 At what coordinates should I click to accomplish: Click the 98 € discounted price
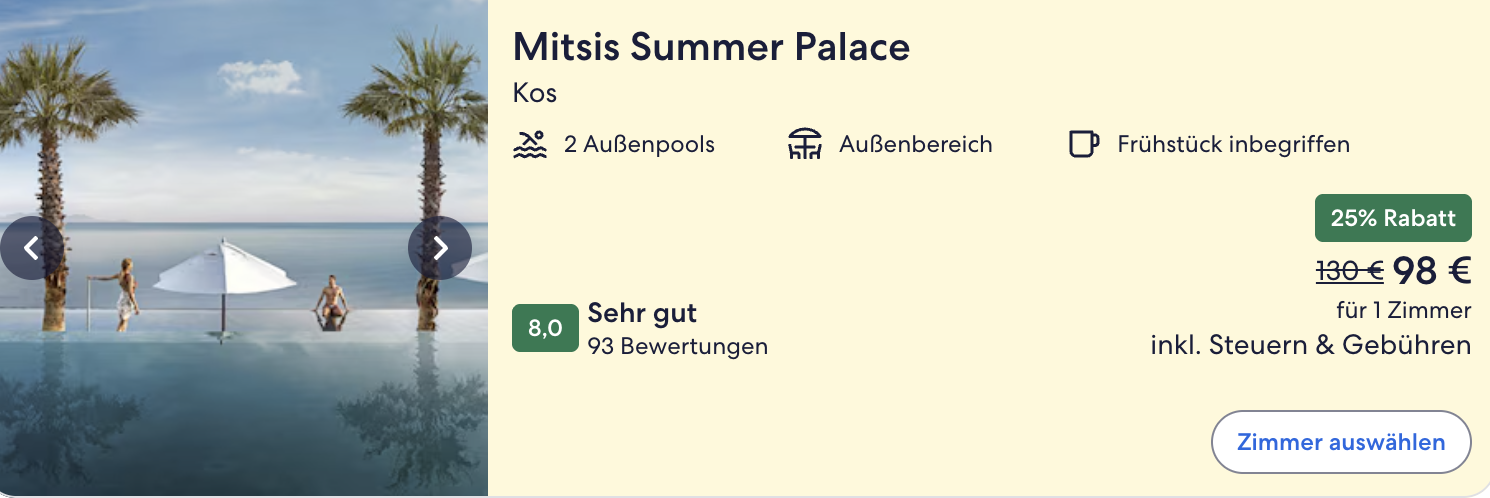click(x=1432, y=271)
